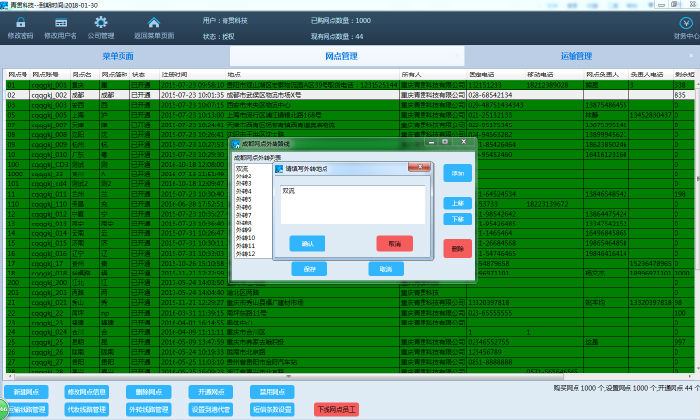The image size is (700, 420).
Task: Click 新建网点 button at bottom
Action: (28, 391)
